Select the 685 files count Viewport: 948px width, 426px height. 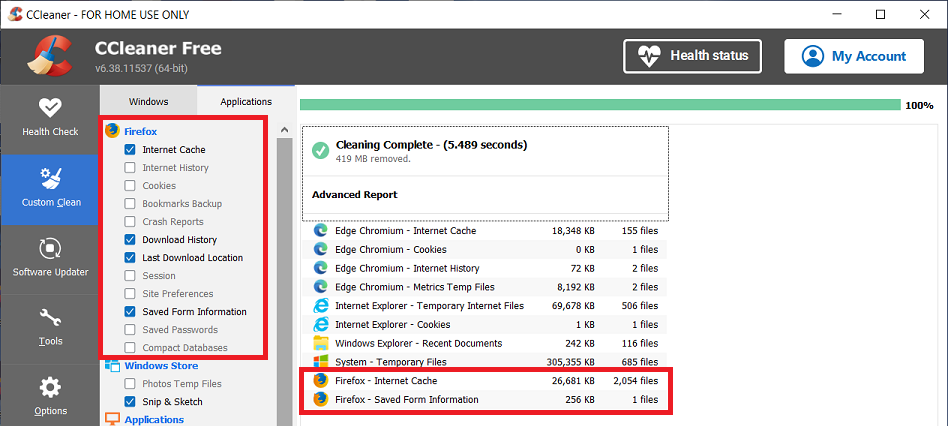[x=640, y=362]
